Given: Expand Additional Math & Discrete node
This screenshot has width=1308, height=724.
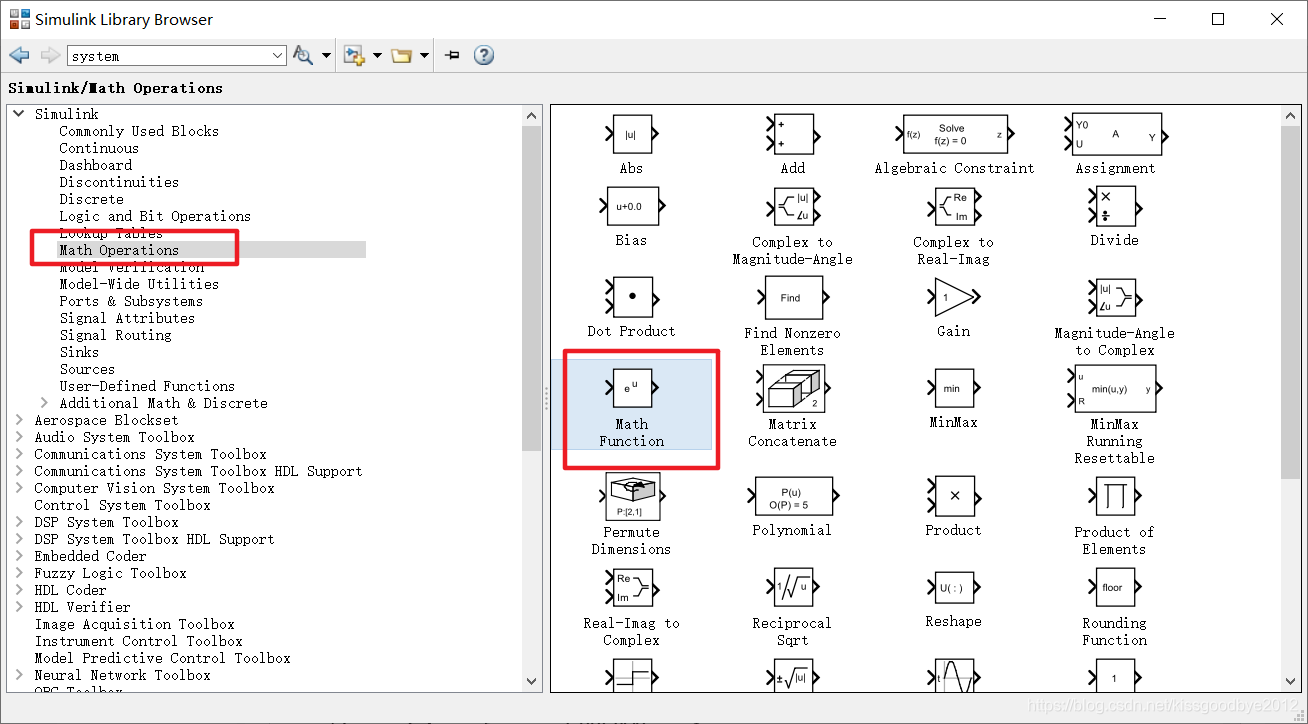Looking at the screenshot, I should [44, 403].
